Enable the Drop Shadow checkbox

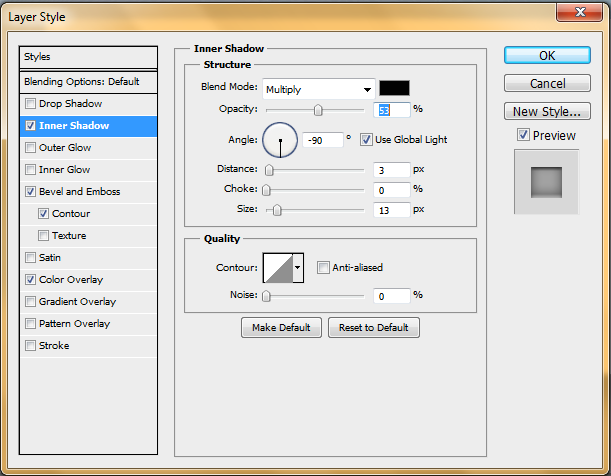click(x=31, y=104)
